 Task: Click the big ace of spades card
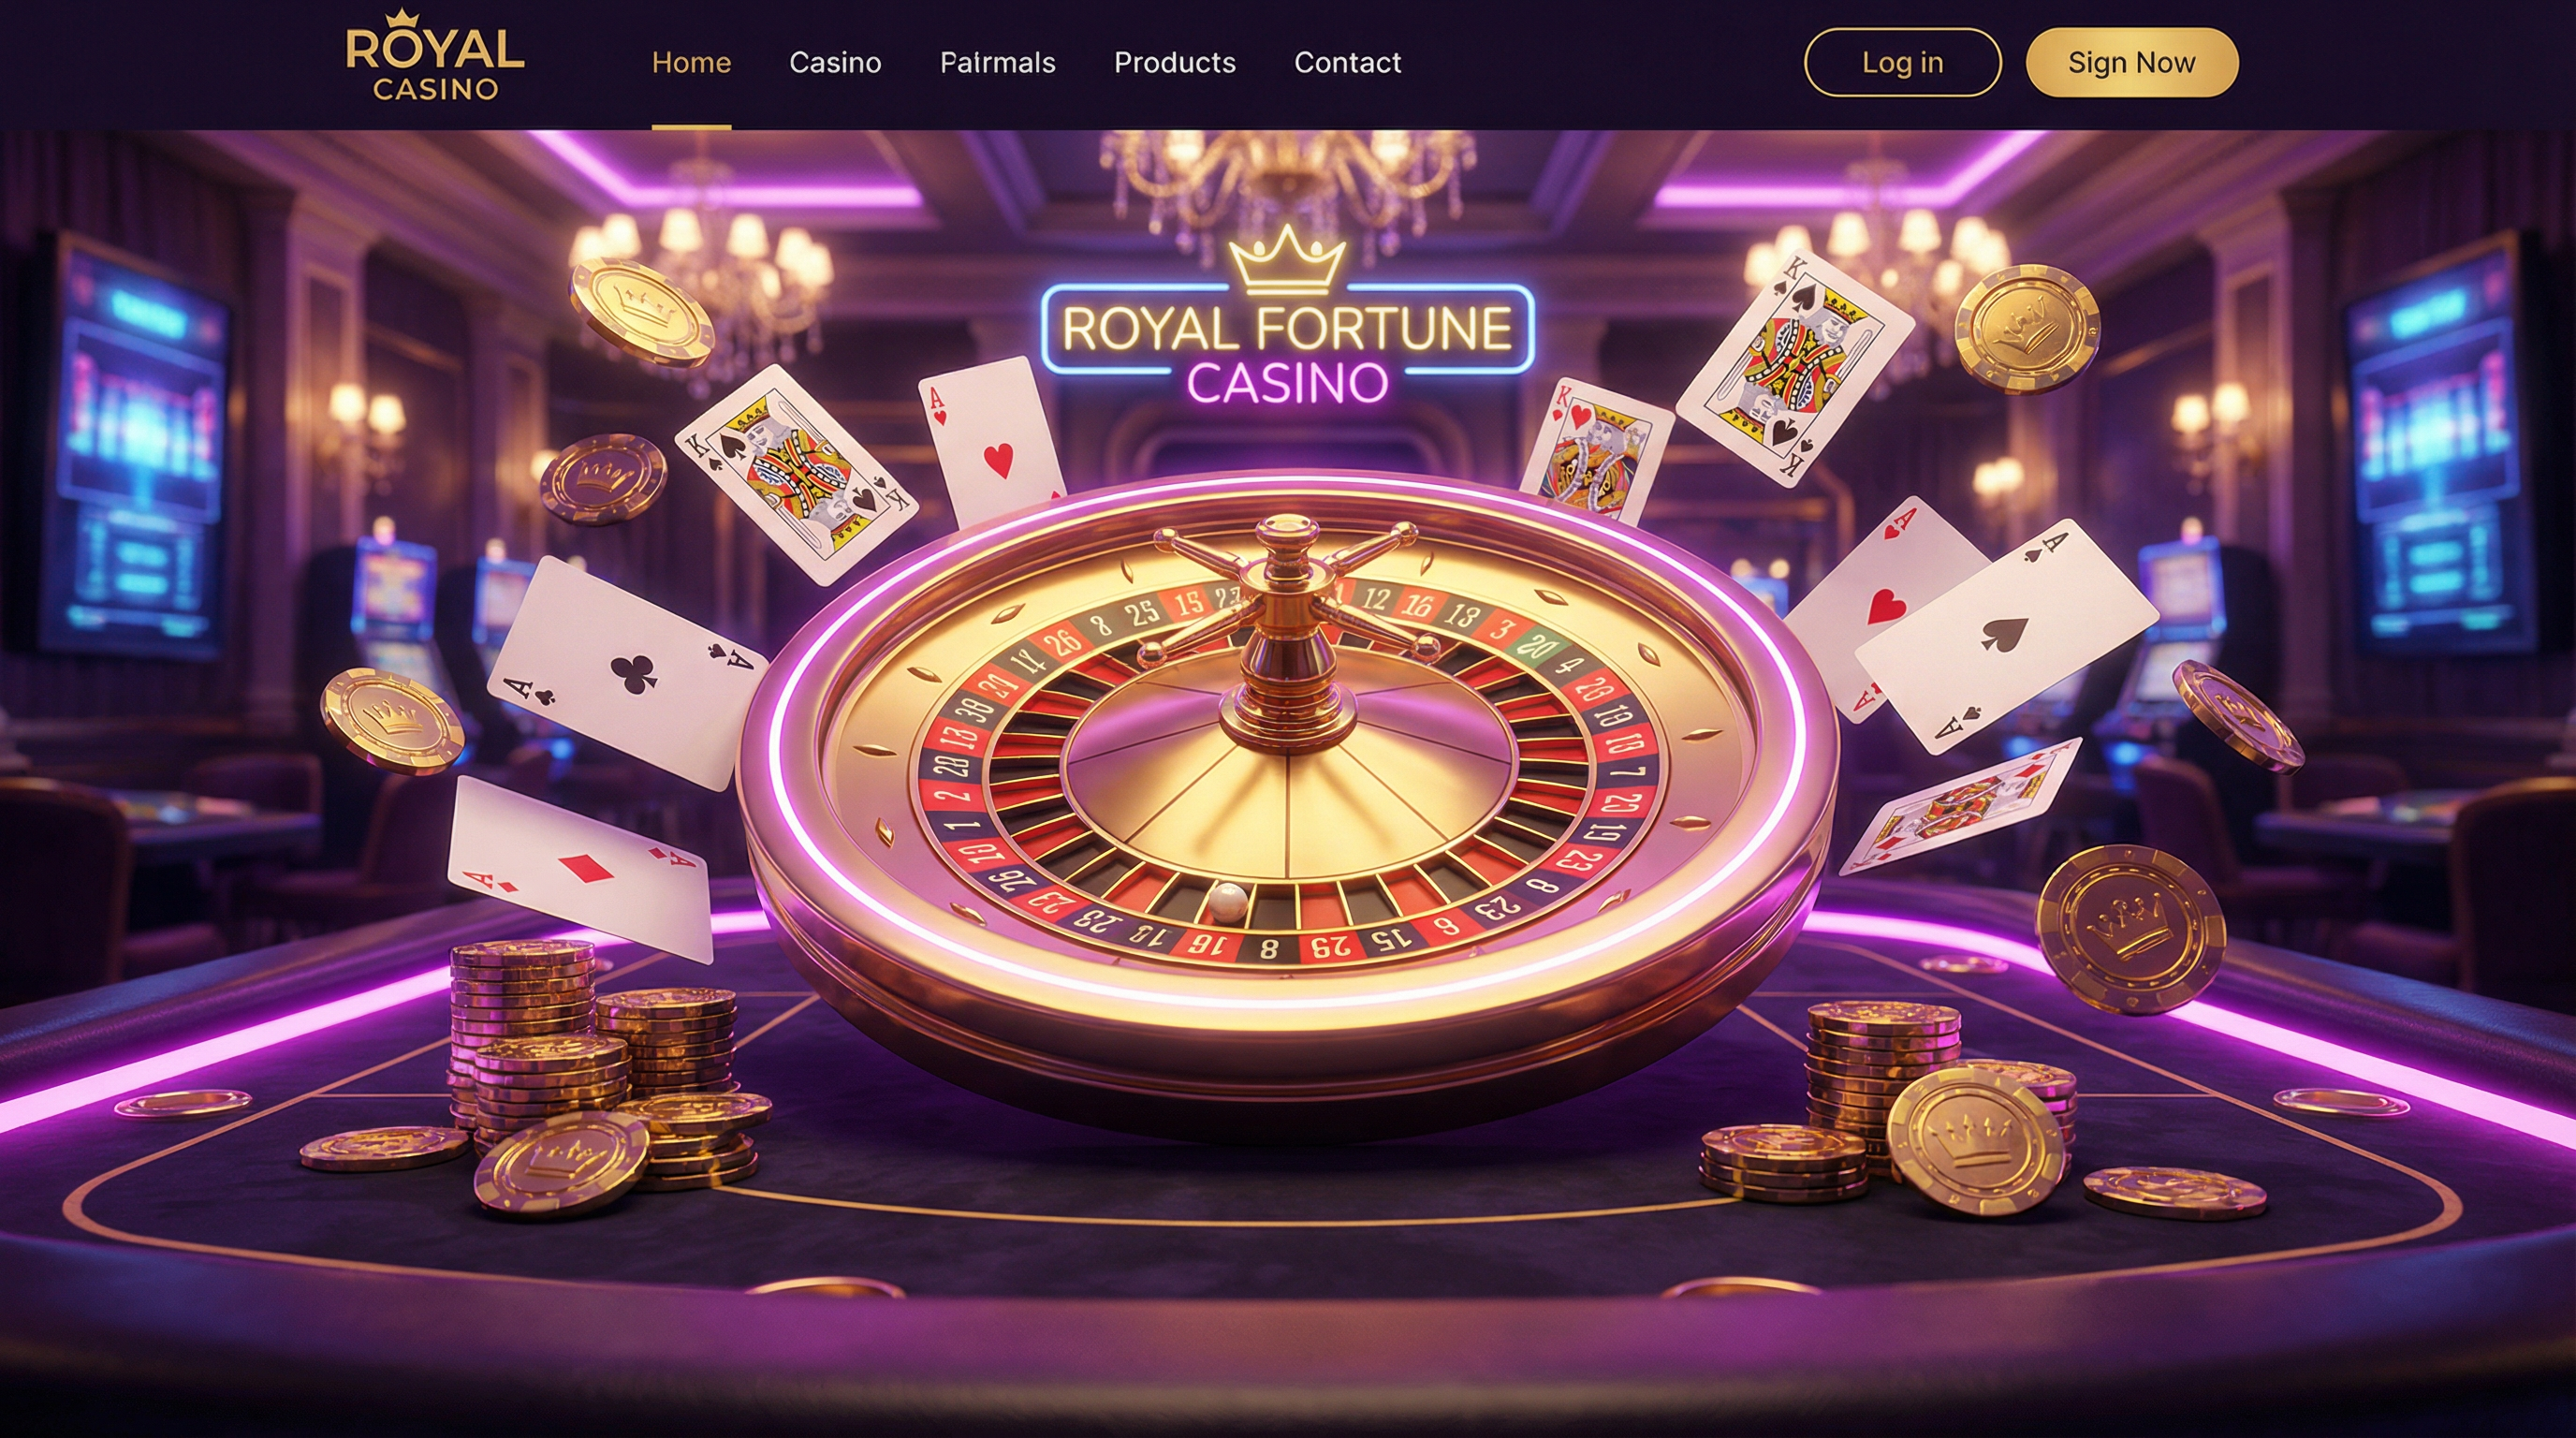2005,635
